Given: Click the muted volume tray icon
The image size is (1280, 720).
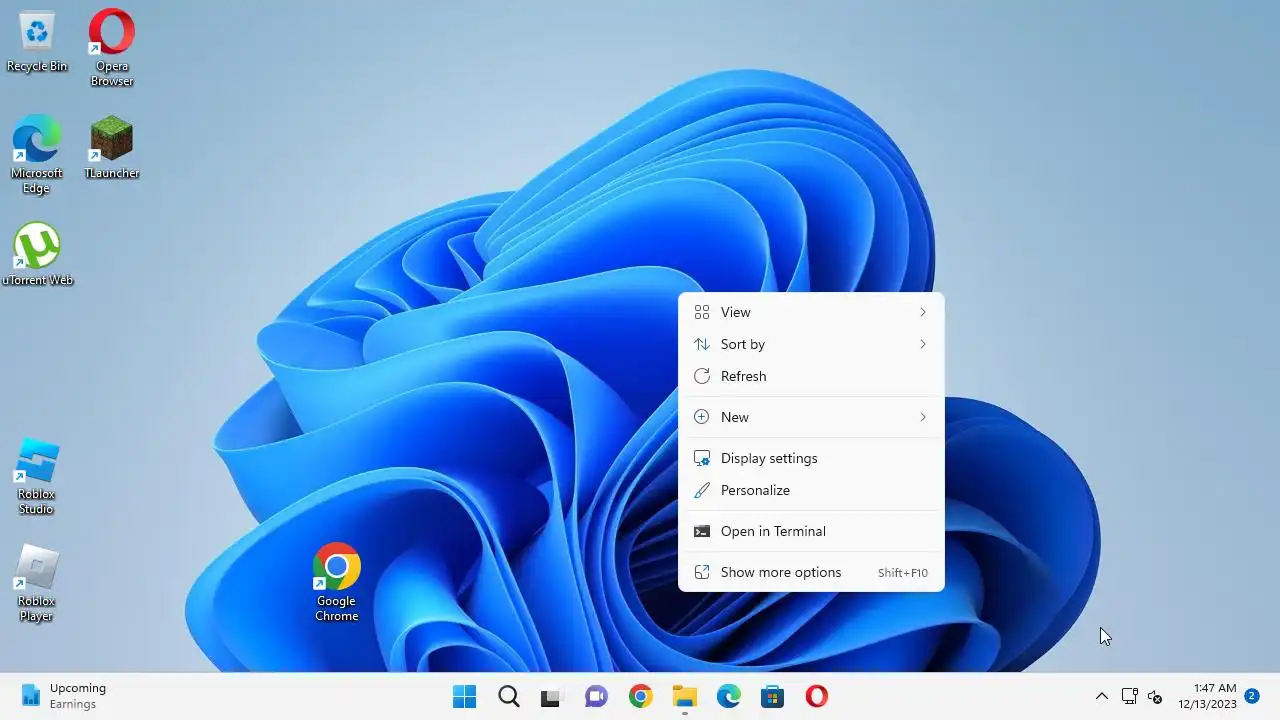Looking at the screenshot, I should click(1155, 696).
